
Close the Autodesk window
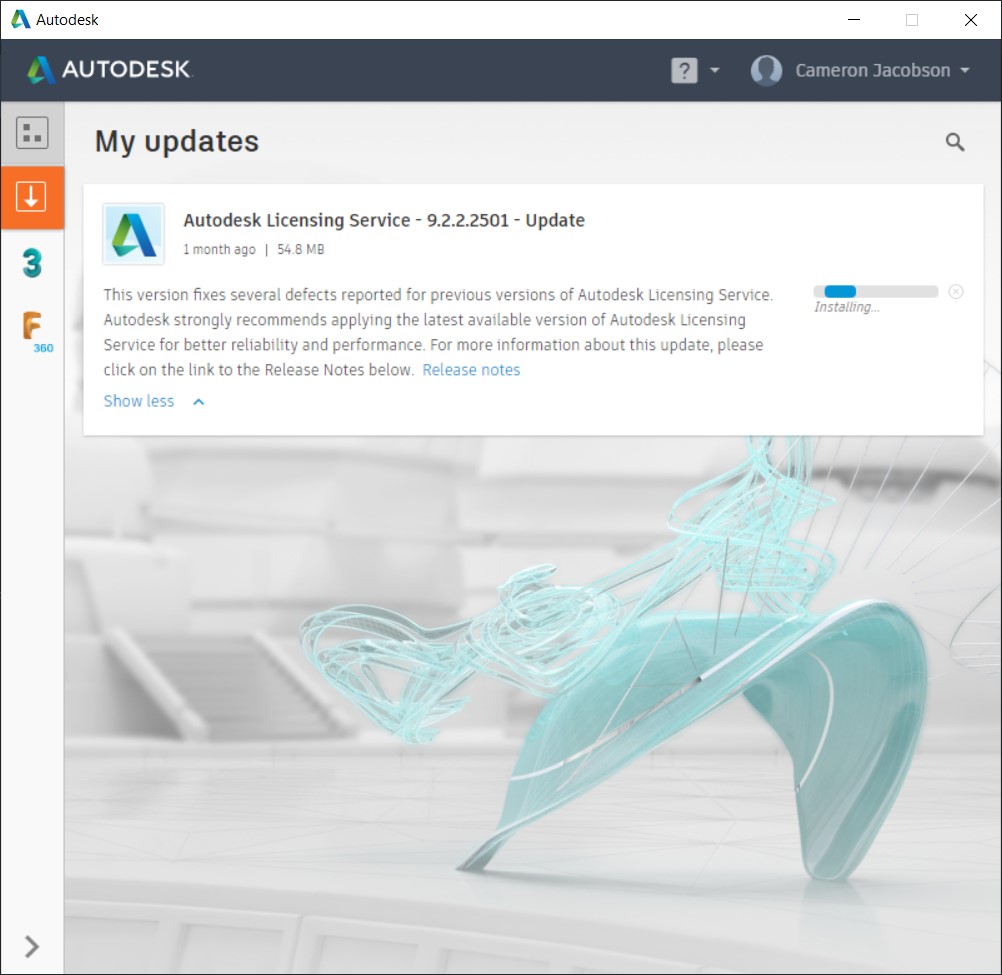click(x=971, y=20)
